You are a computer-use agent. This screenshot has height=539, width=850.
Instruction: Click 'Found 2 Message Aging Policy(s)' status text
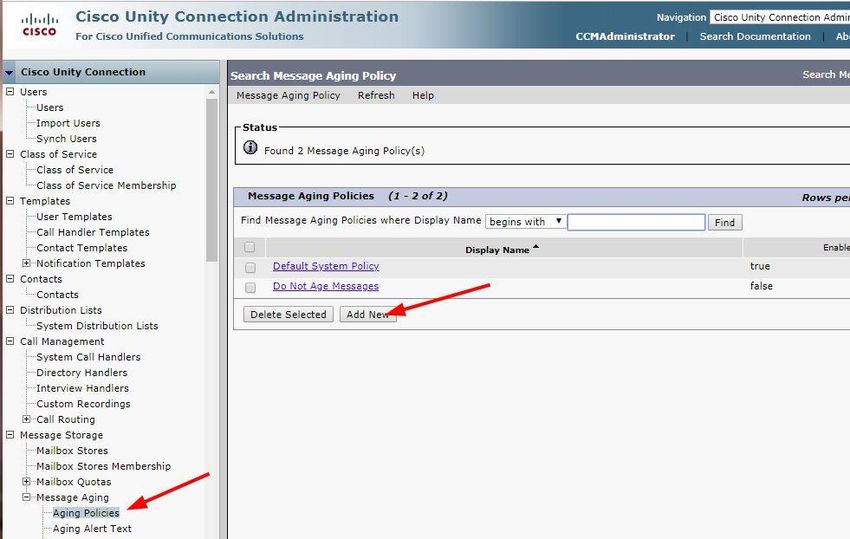pos(344,151)
